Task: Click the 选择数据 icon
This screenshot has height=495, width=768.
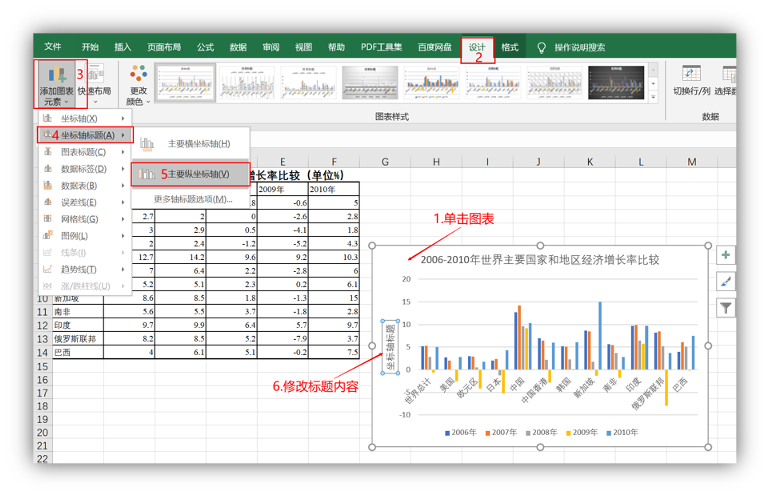Action: point(729,74)
